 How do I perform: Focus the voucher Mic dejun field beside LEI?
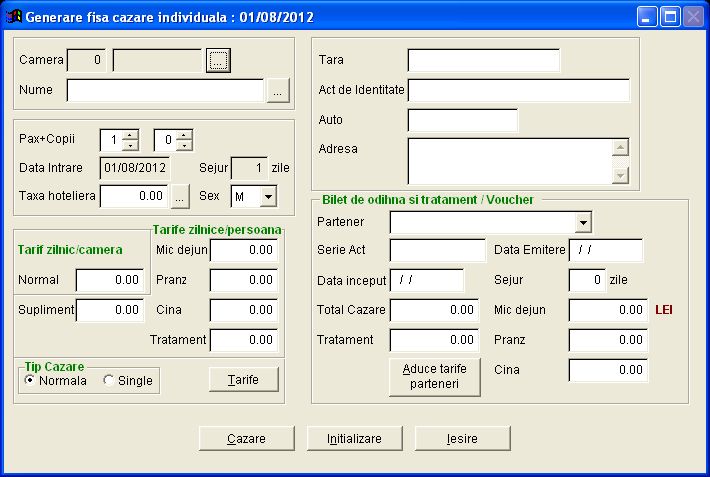tap(608, 310)
